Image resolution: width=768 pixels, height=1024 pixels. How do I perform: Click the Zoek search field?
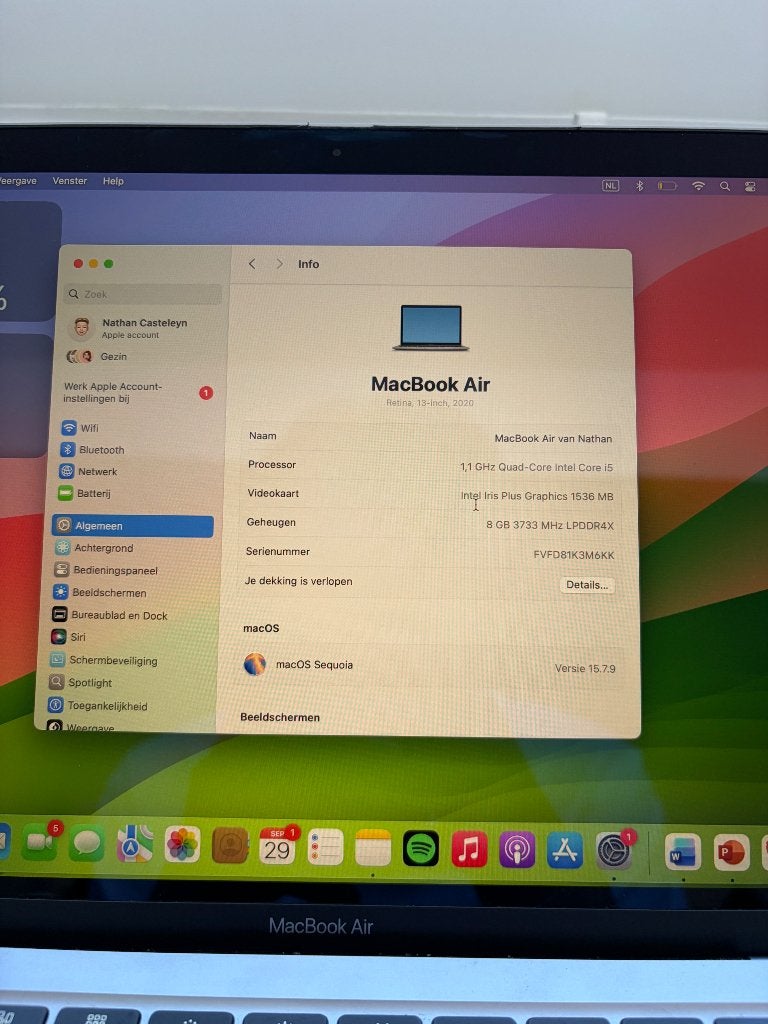tap(144, 294)
